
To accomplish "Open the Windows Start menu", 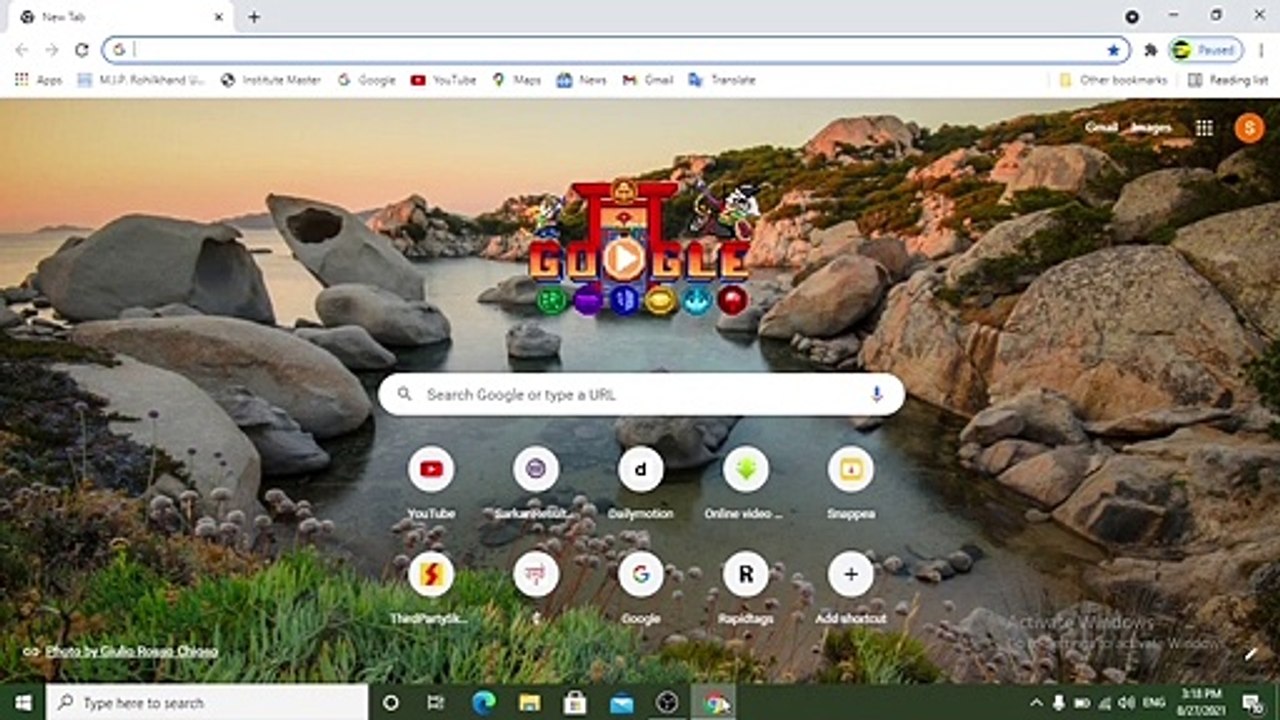I will (x=23, y=703).
